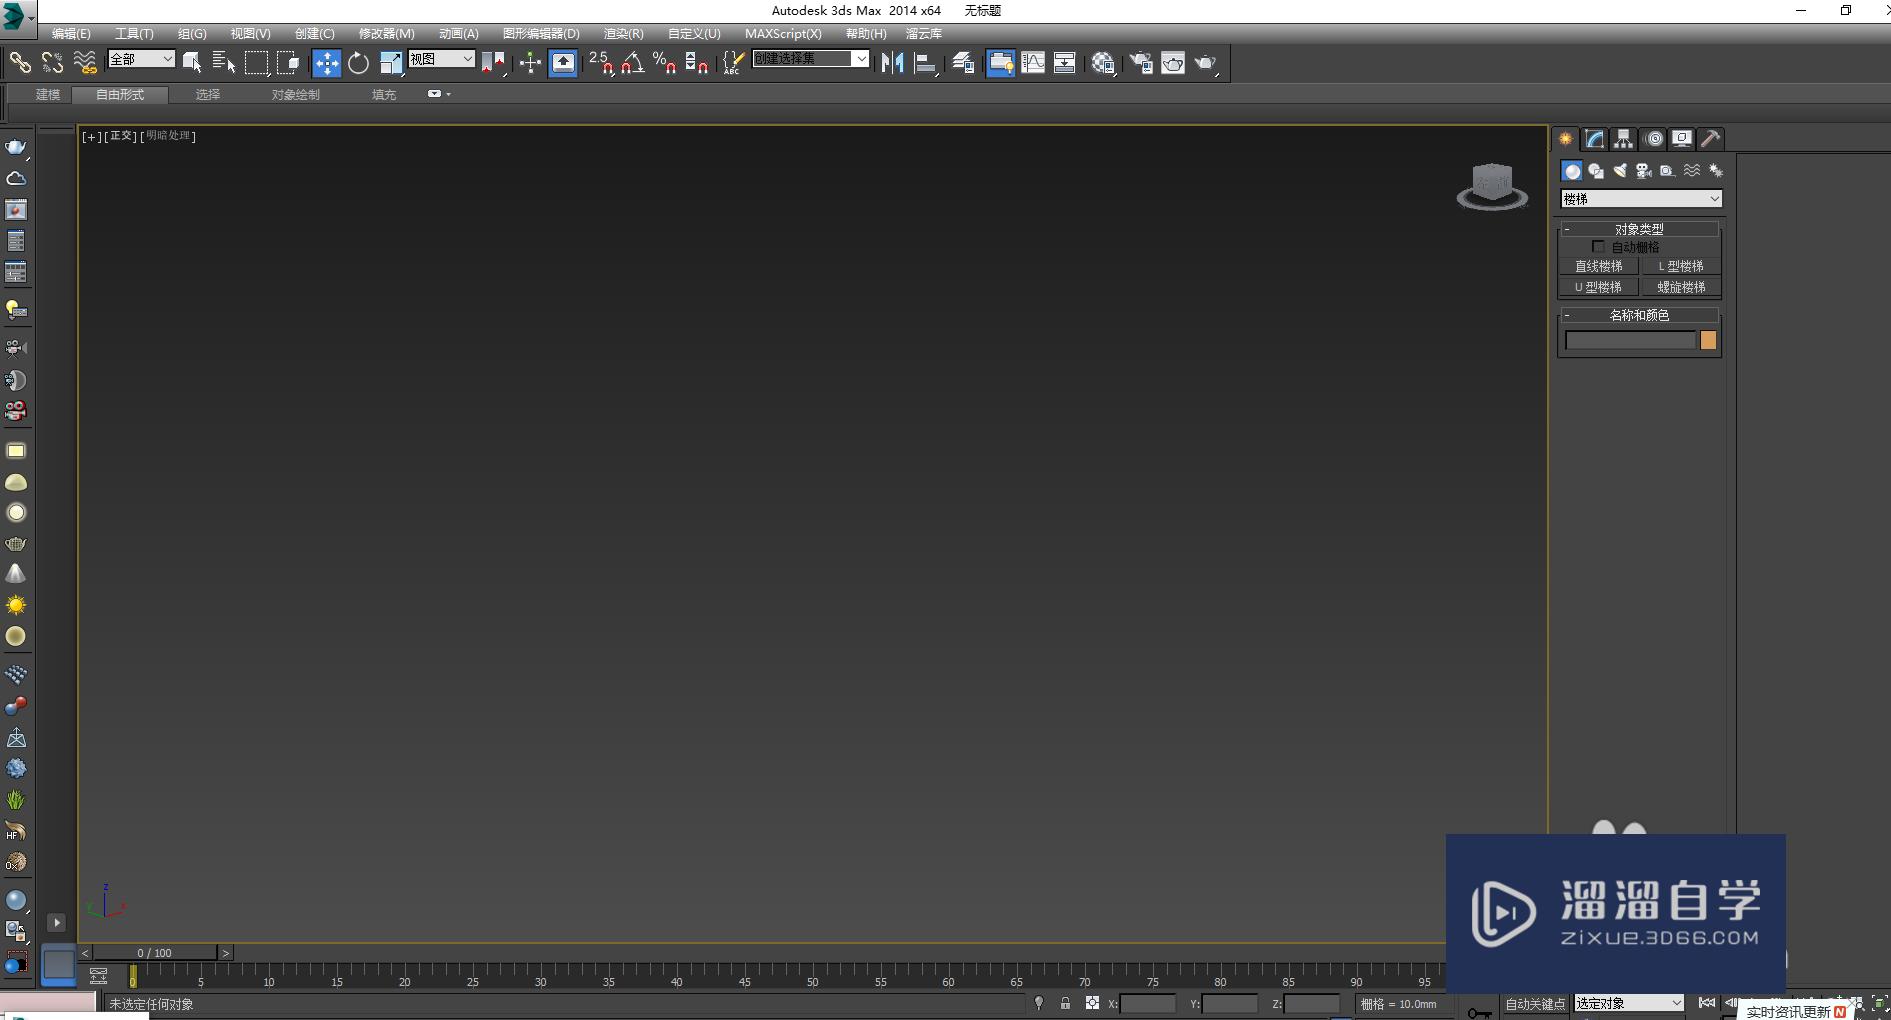Open the Select by Name list tool
This screenshot has height=1020, width=1891.
224,63
